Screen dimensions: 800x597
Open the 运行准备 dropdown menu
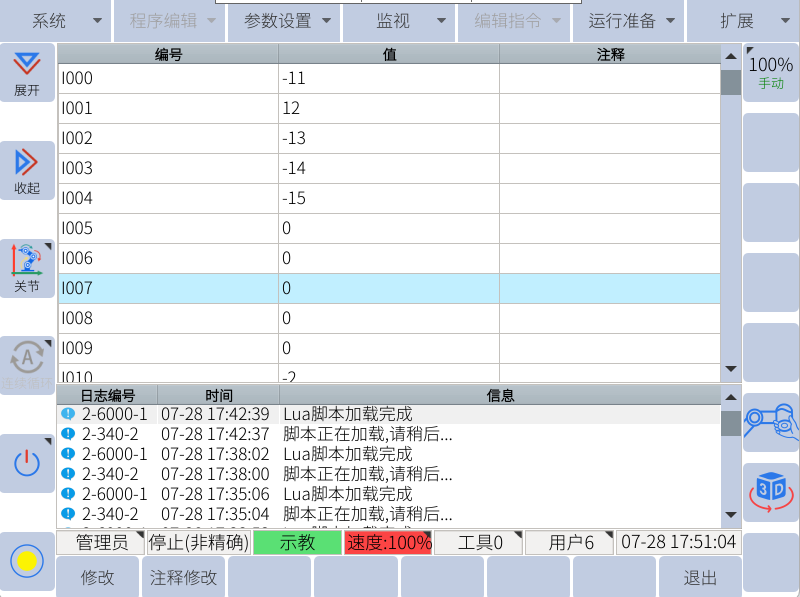click(627, 21)
